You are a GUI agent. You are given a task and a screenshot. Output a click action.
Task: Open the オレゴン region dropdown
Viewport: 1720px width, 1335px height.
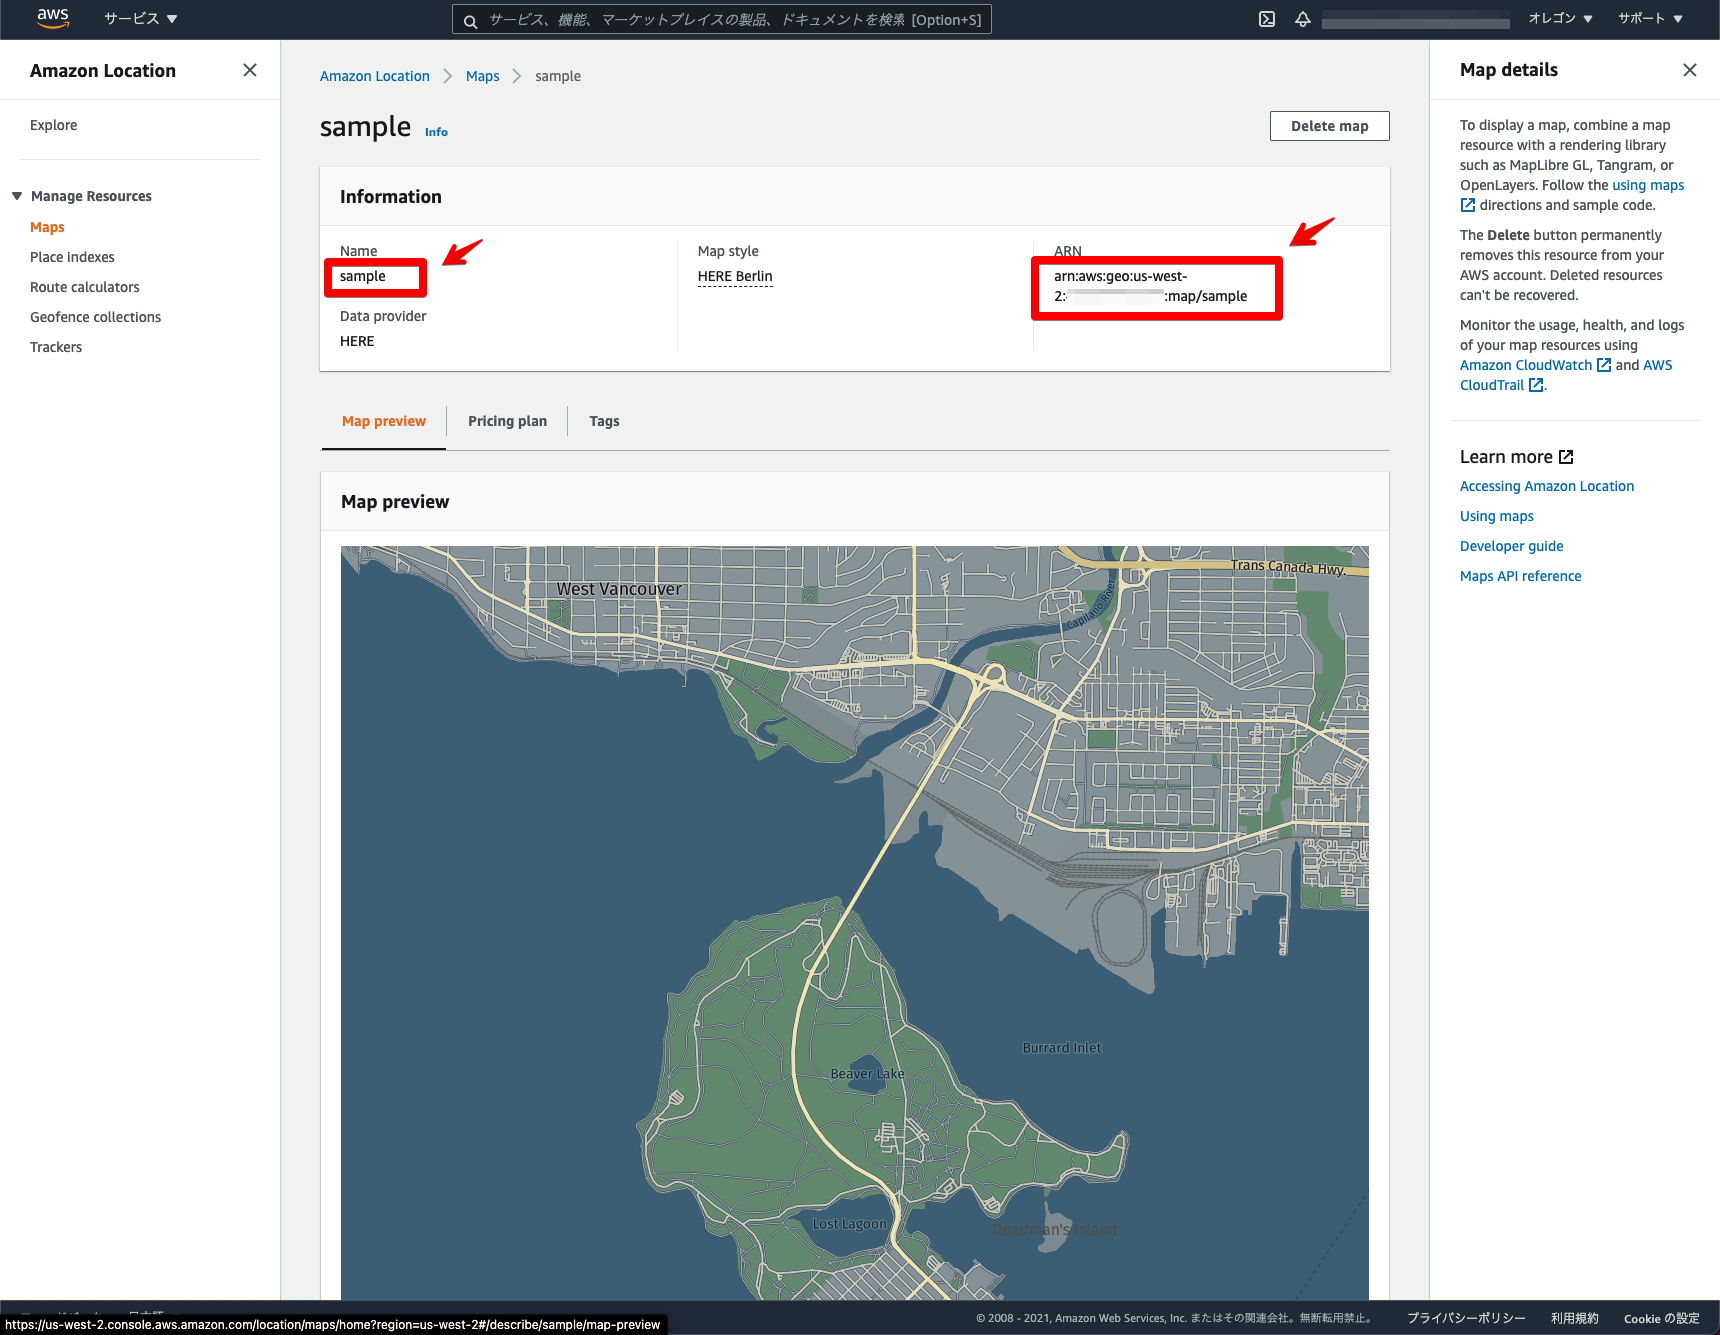[x=1560, y=19]
